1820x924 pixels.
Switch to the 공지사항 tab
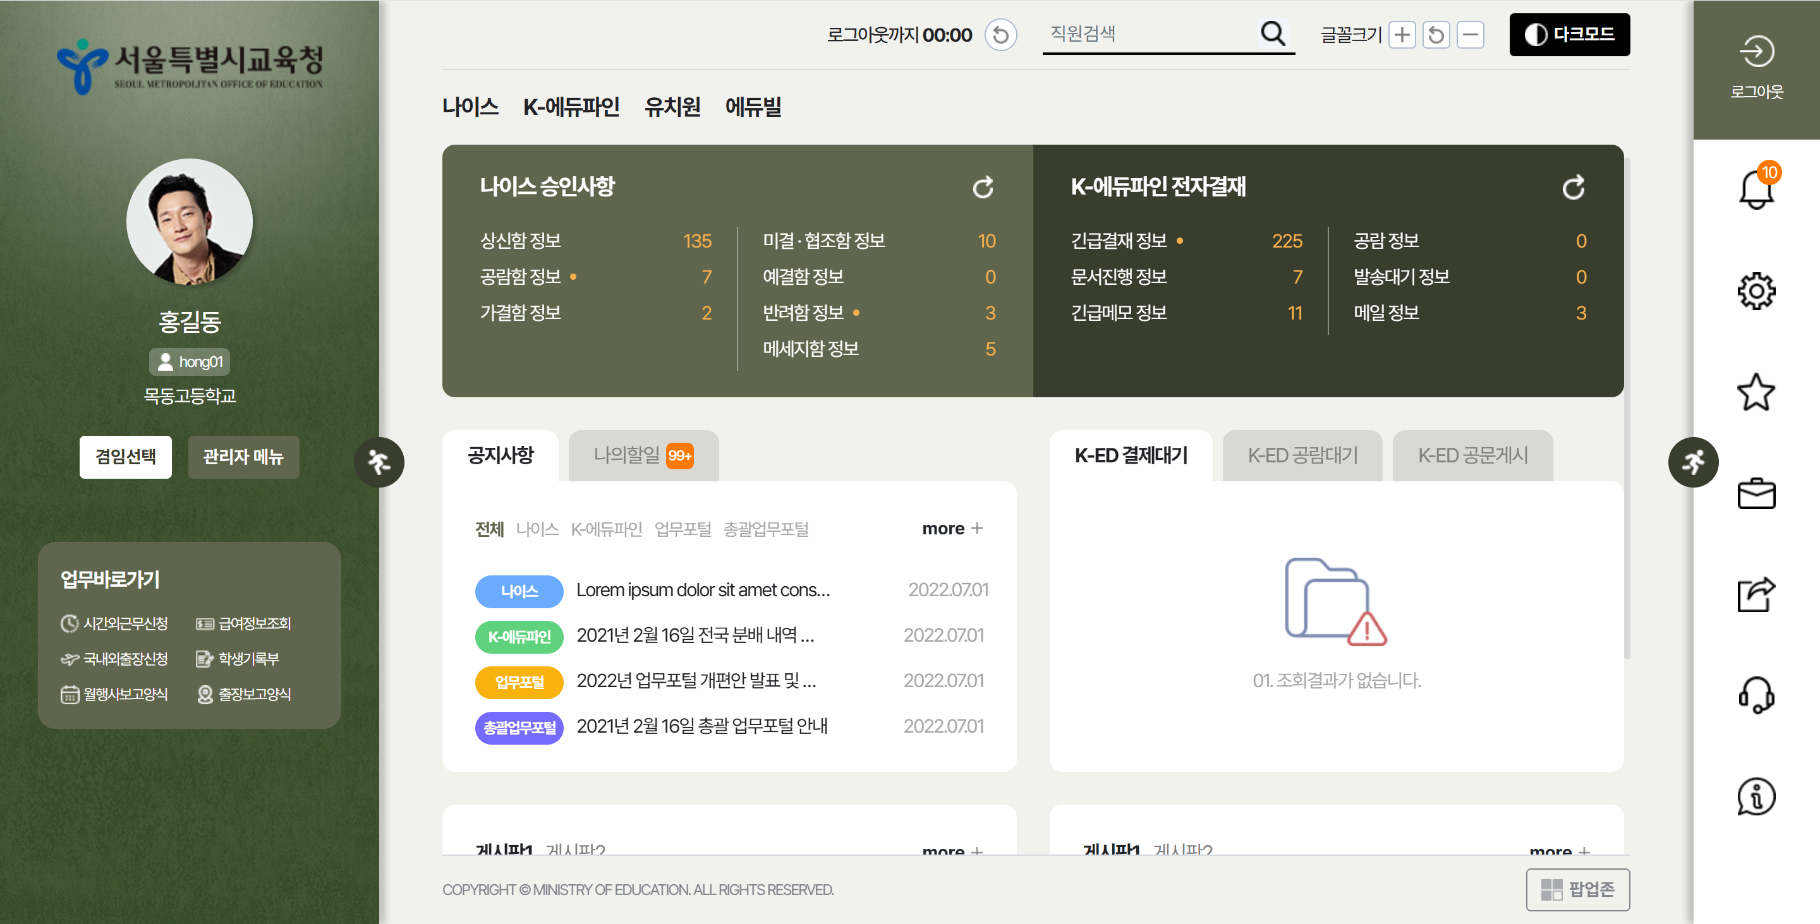[500, 456]
